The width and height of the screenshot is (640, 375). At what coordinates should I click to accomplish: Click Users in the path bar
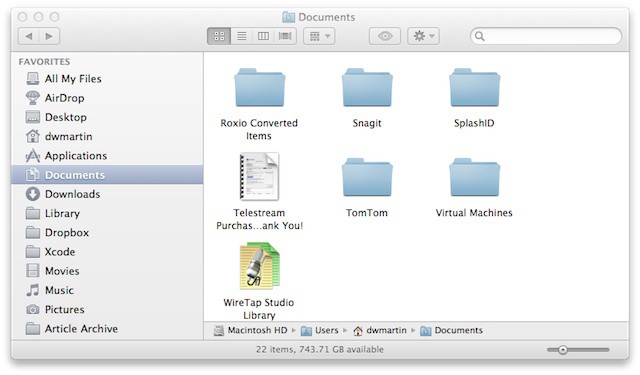coord(320,330)
